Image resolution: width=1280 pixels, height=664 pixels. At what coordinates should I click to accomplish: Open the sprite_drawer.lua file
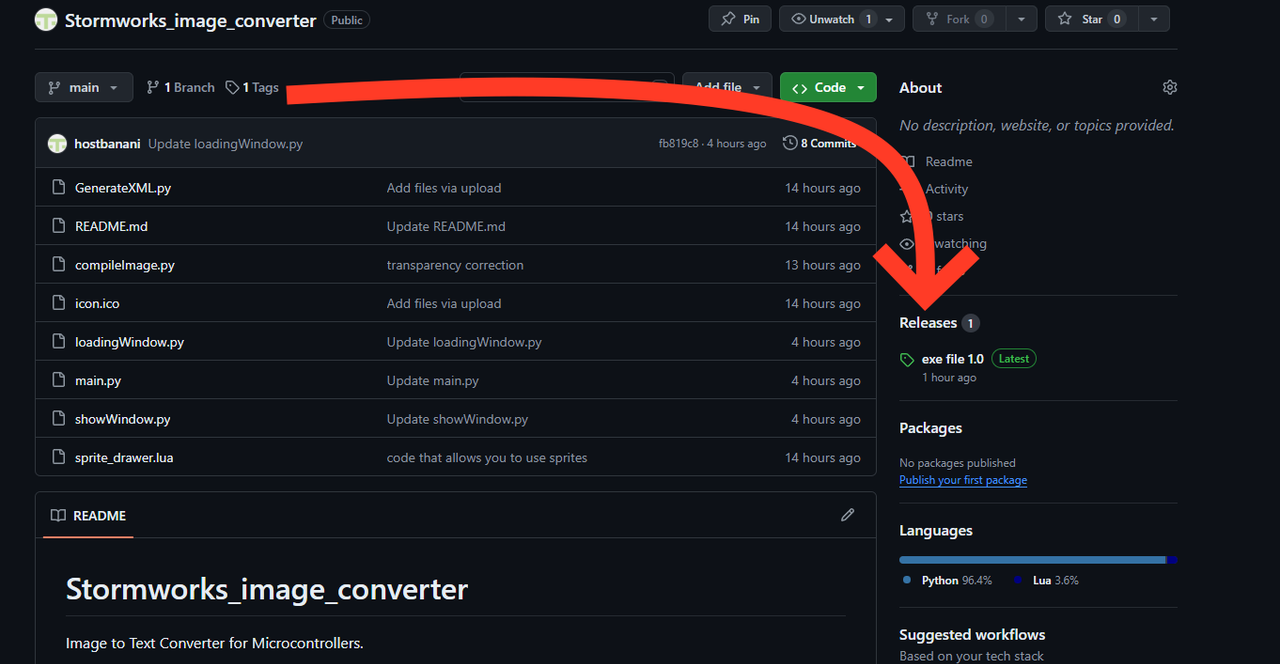click(x=124, y=457)
